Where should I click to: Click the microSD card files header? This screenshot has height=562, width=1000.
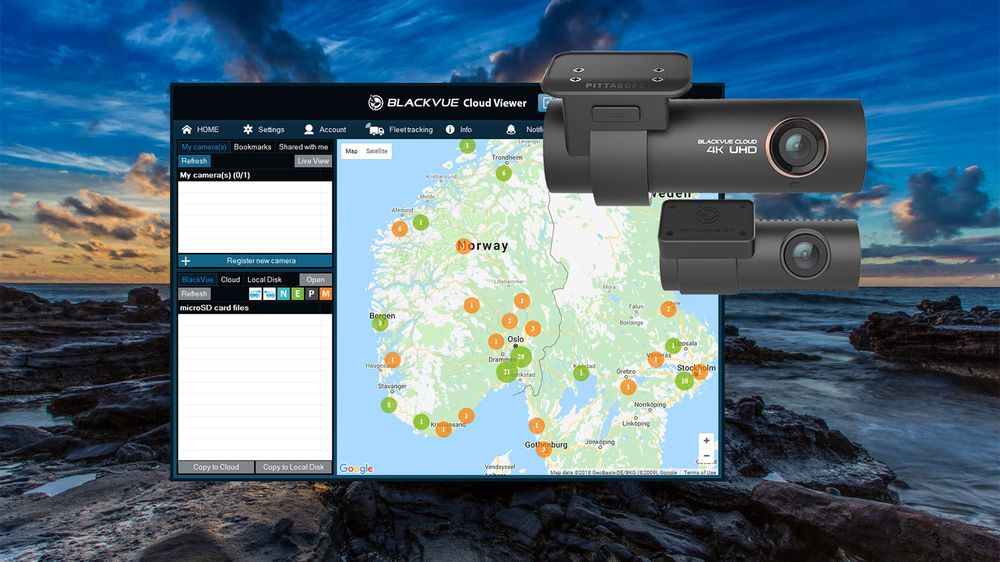tap(214, 307)
